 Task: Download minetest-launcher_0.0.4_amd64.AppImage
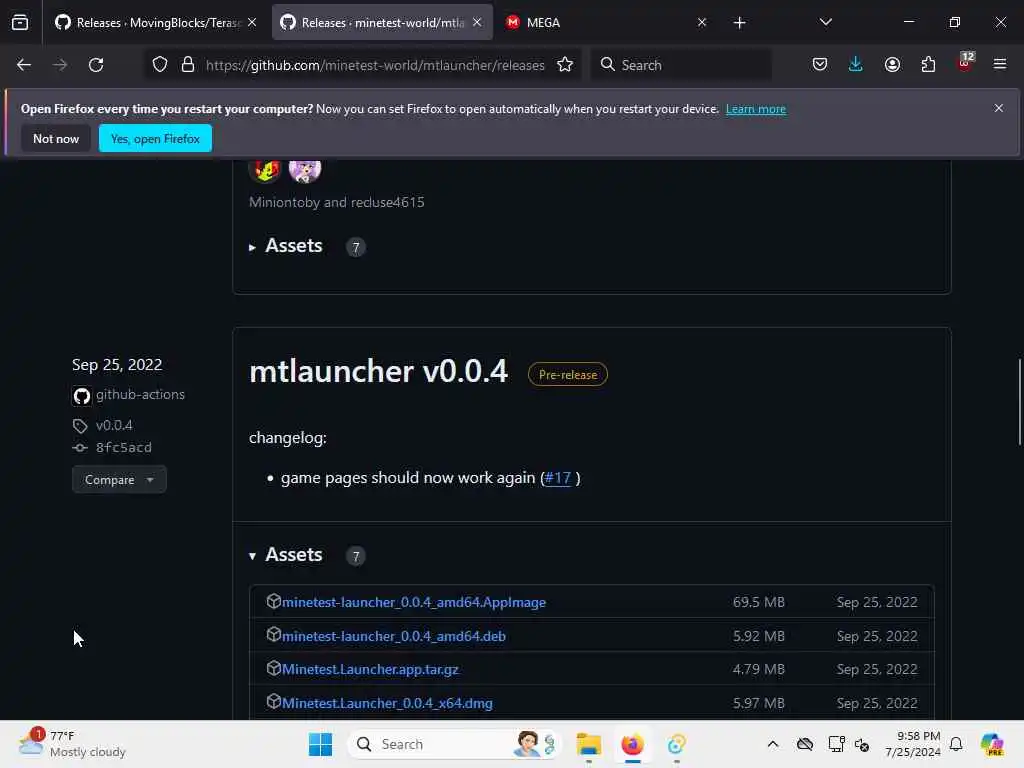[x=413, y=602]
